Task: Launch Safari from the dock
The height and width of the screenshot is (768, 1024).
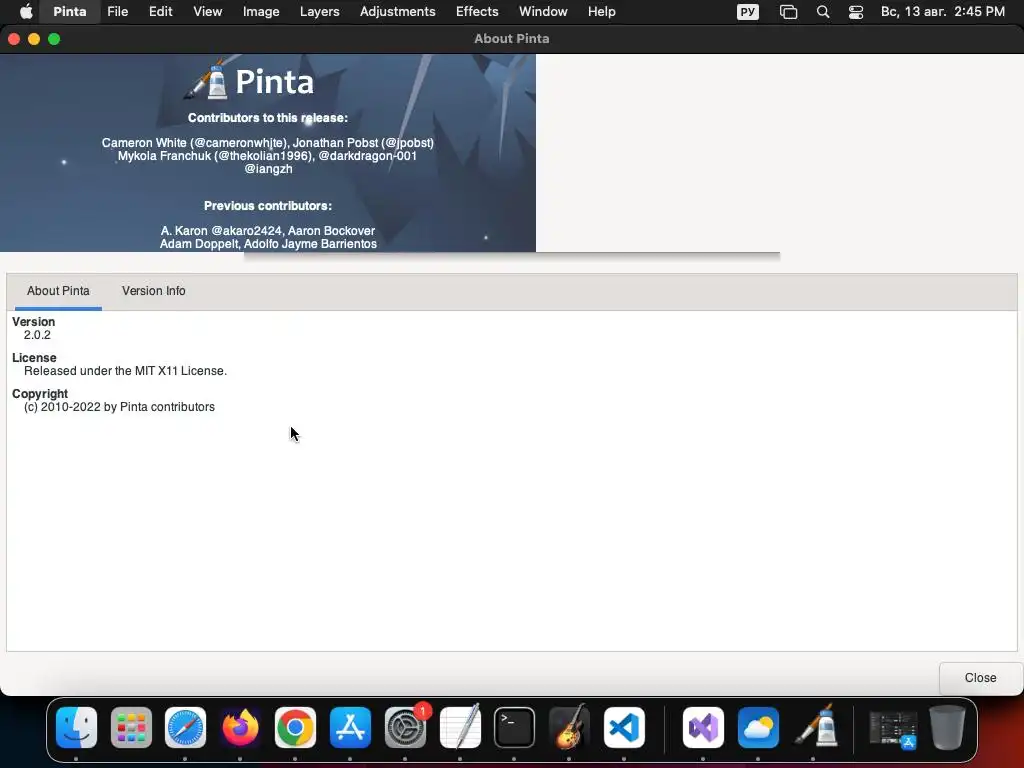Action: pos(185,727)
